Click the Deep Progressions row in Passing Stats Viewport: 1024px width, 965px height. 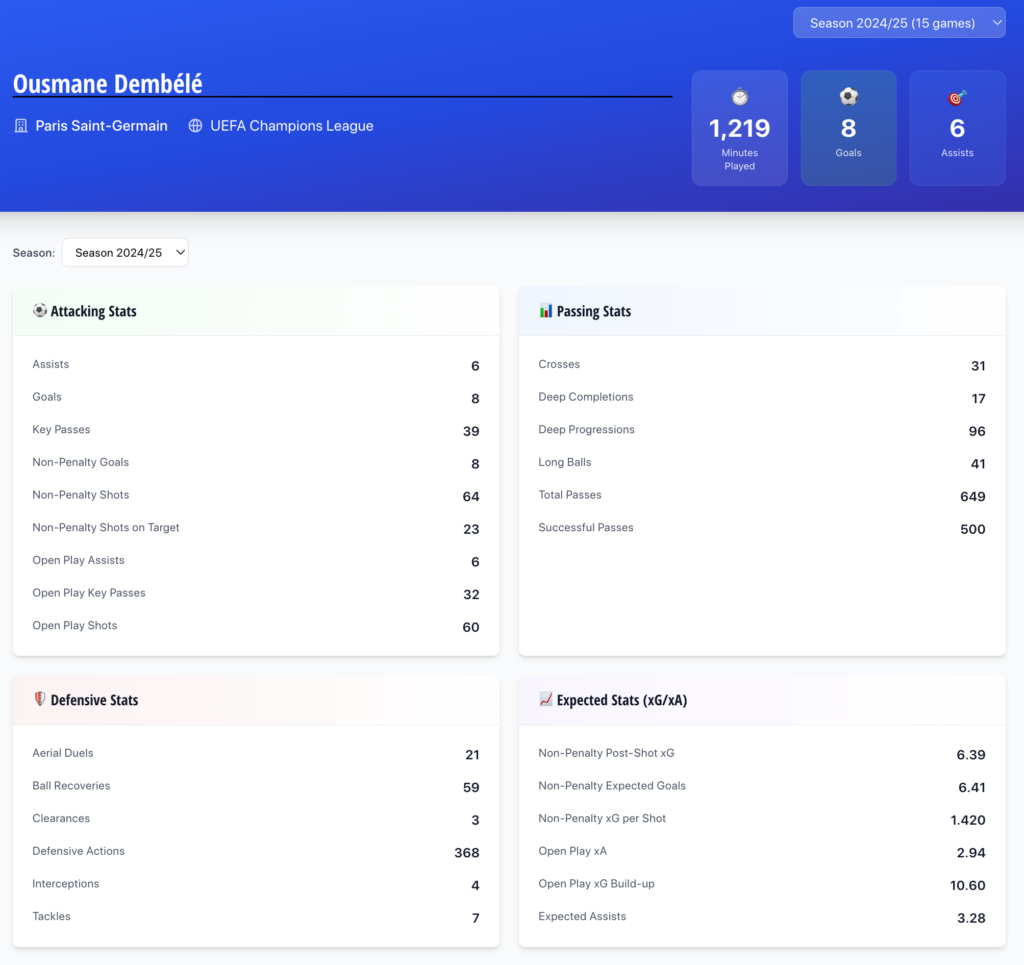click(761, 430)
